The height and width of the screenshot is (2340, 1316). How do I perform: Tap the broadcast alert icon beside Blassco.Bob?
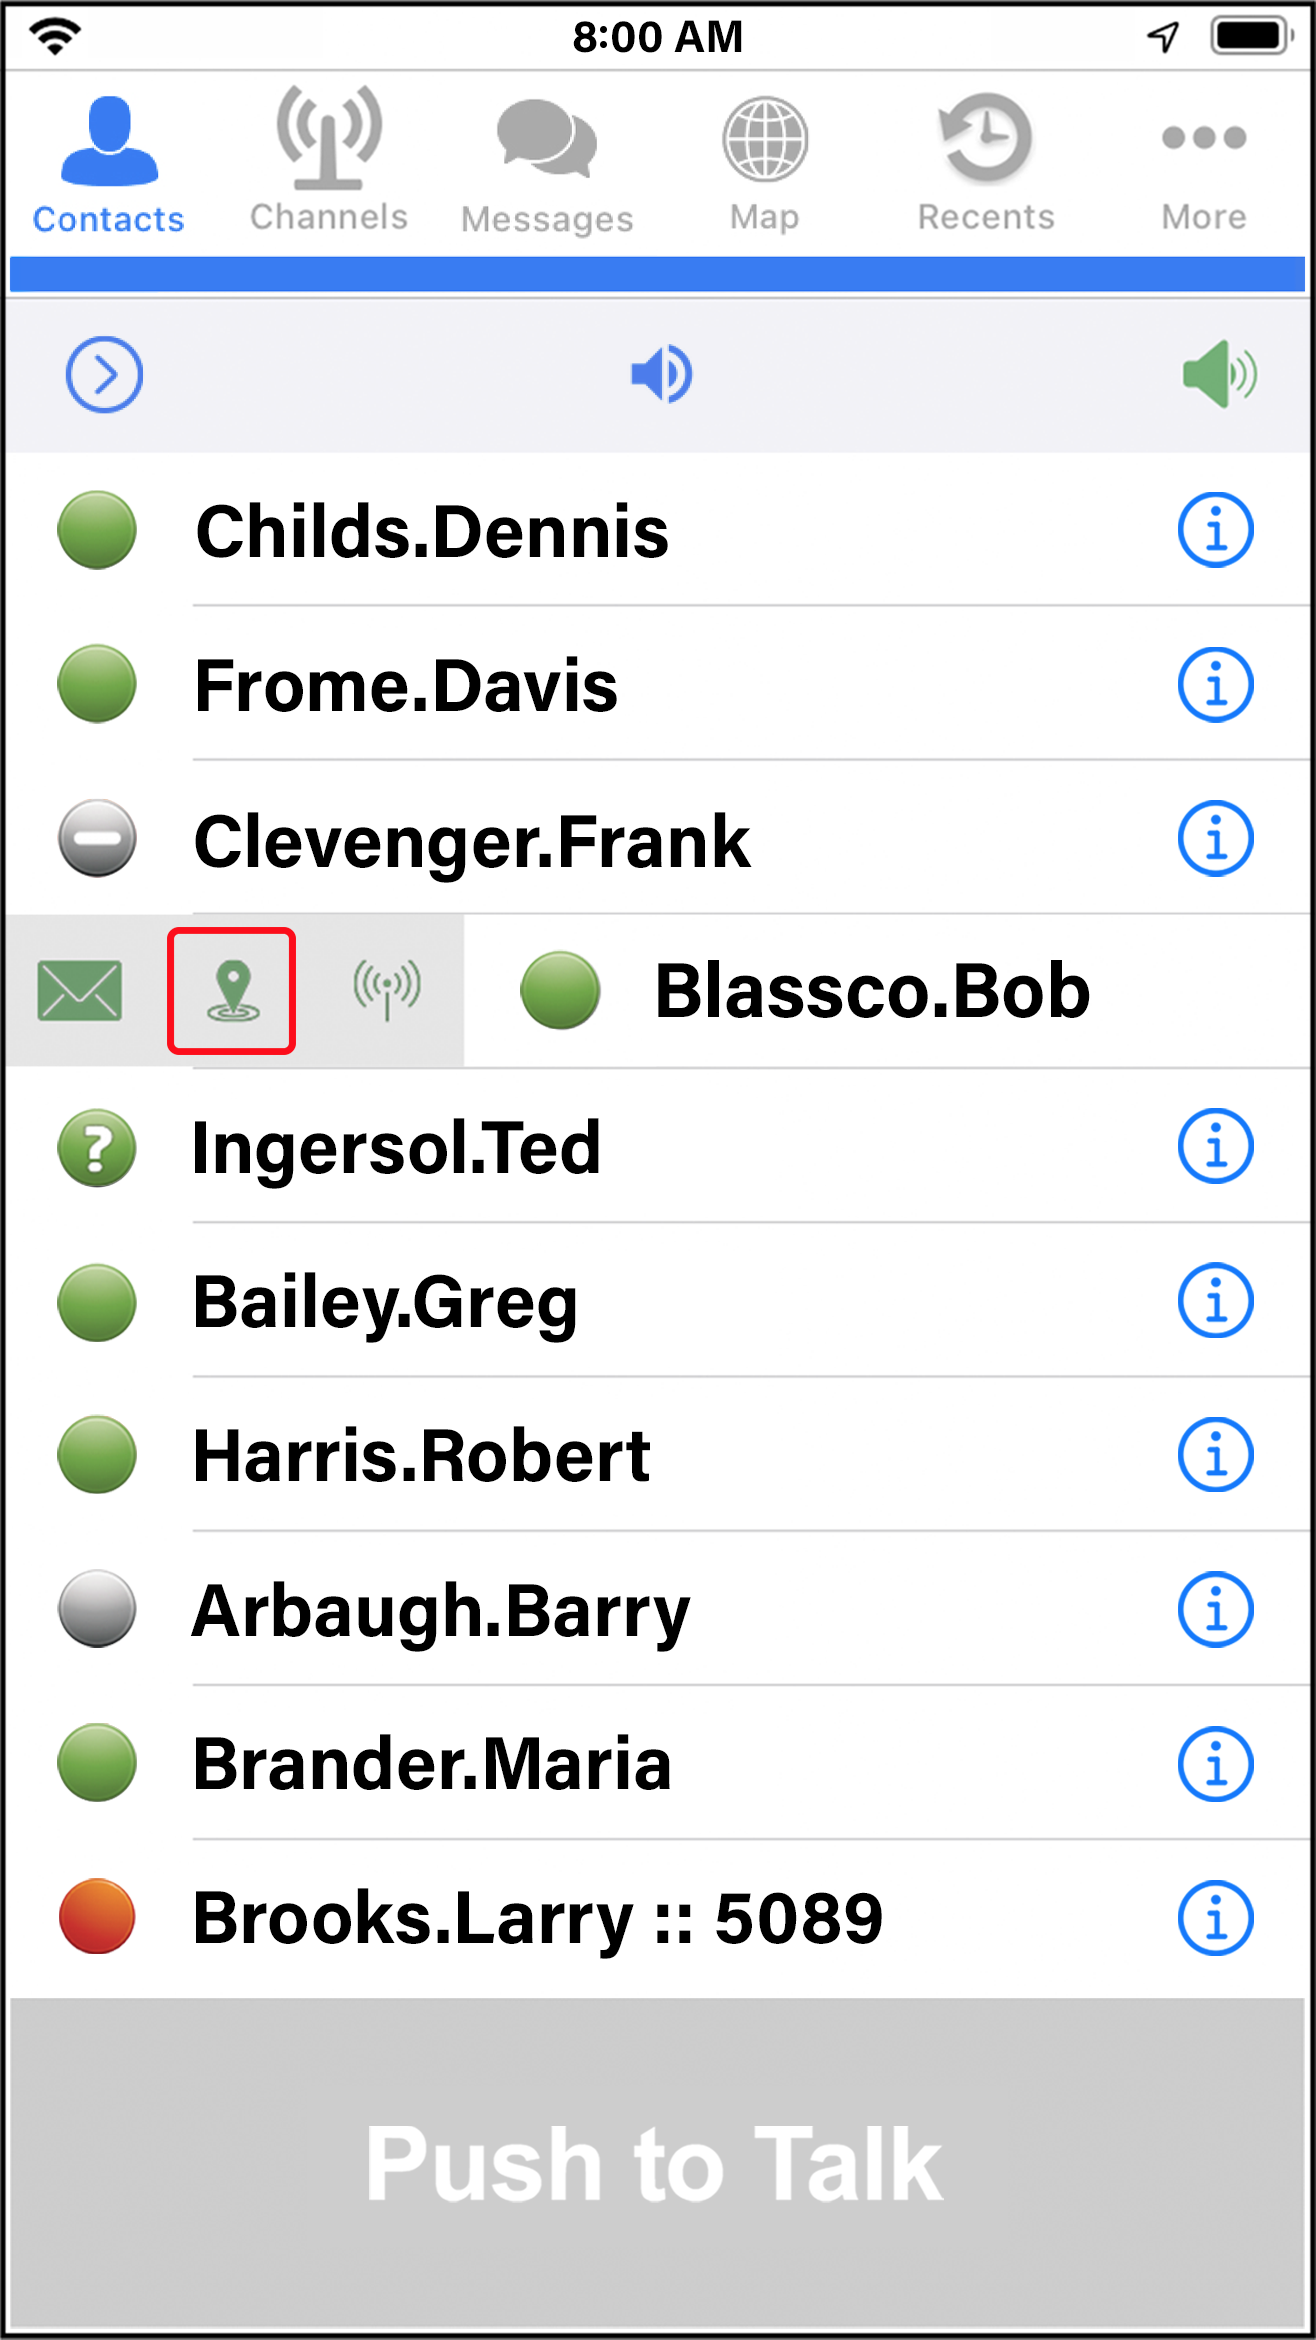click(387, 989)
